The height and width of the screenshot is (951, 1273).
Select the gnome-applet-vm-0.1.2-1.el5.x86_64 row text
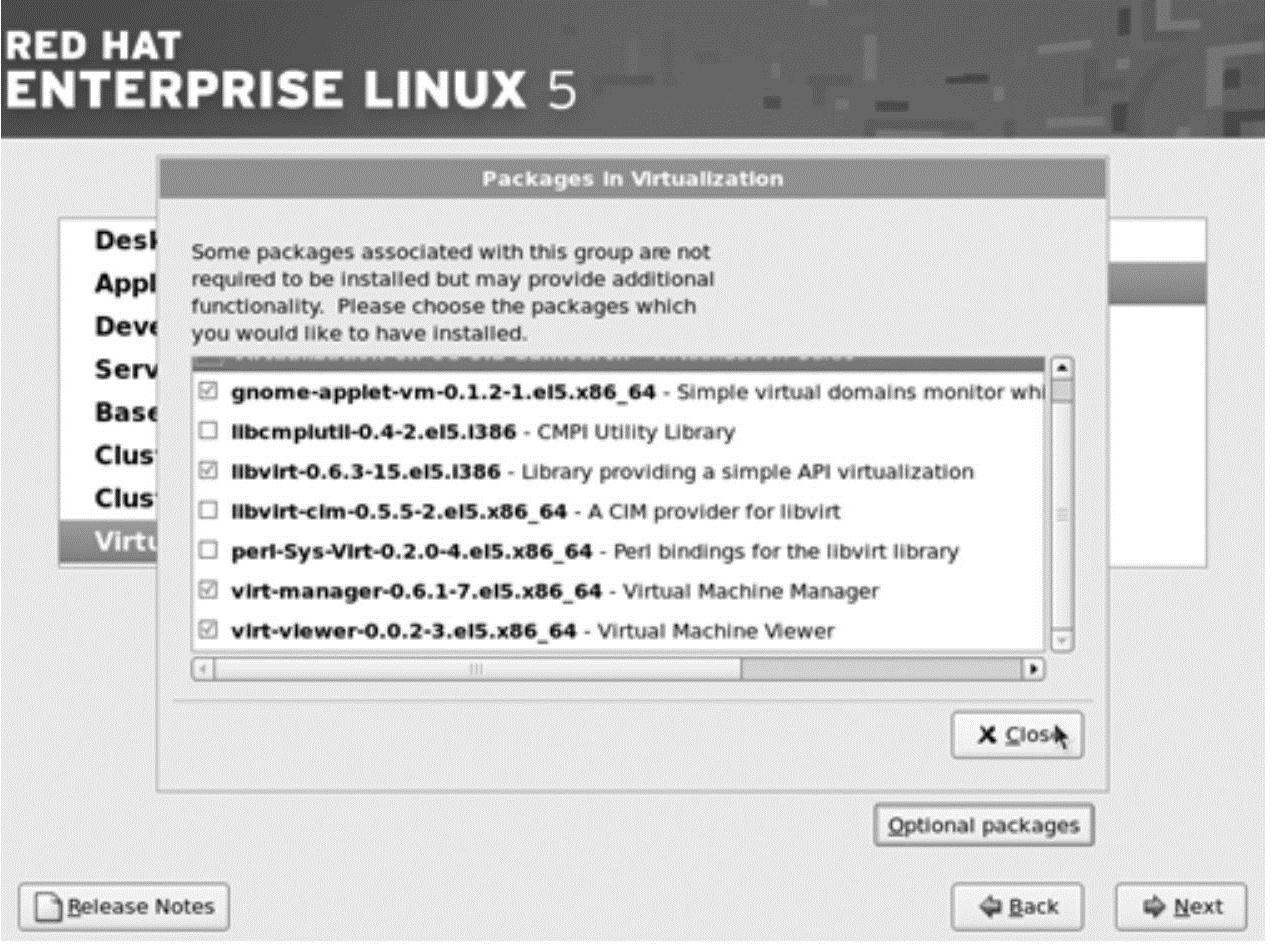coord(443,392)
